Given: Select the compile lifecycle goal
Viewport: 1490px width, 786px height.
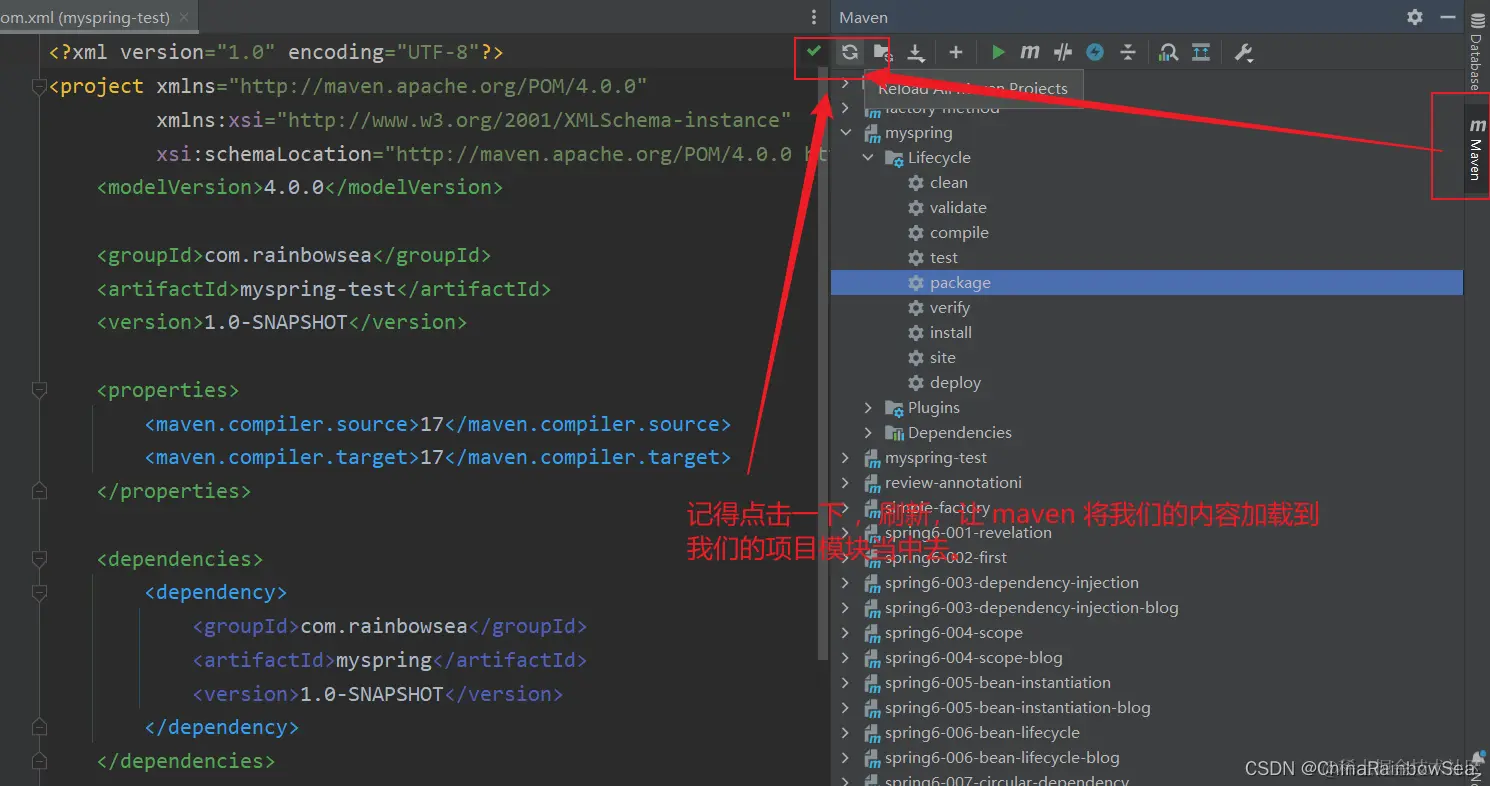Looking at the screenshot, I should 959,232.
